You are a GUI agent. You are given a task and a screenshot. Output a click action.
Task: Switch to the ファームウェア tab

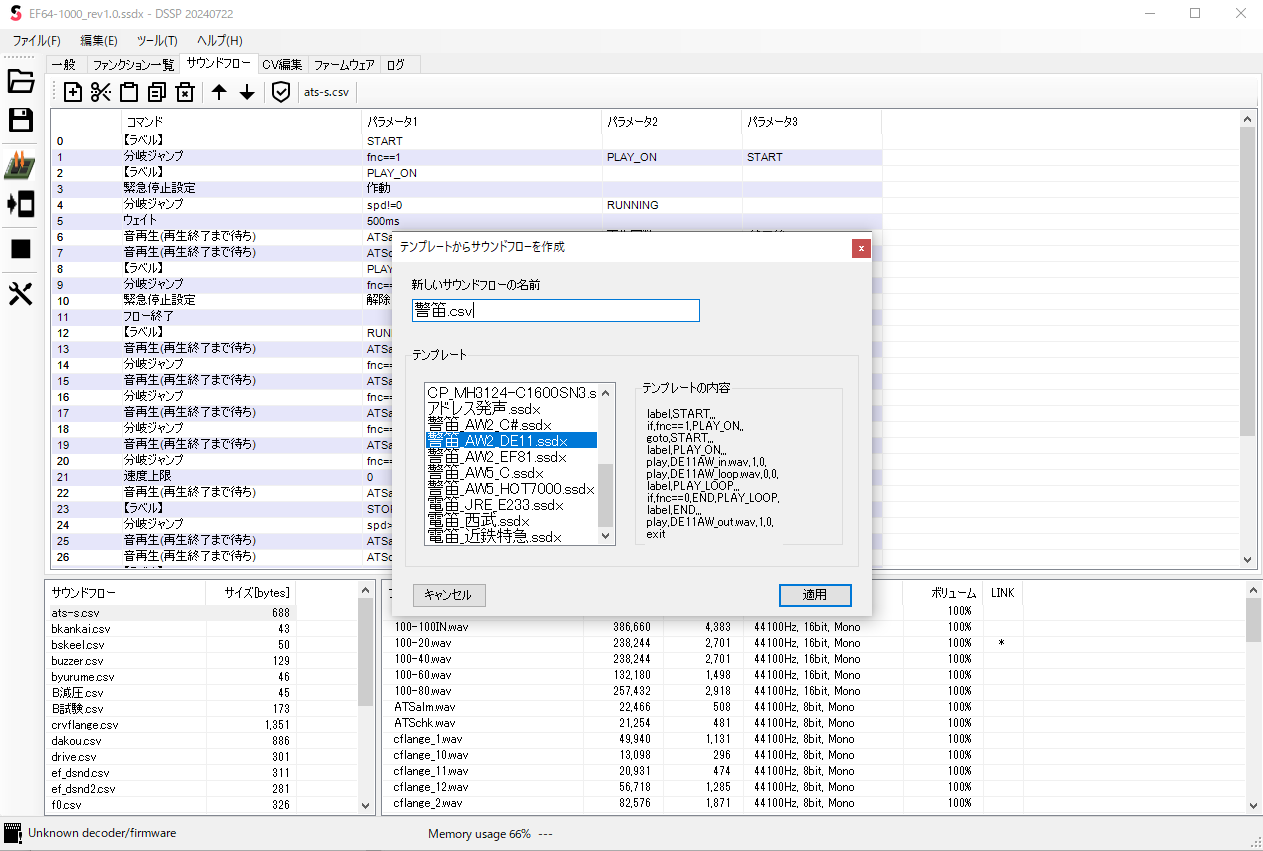tap(344, 65)
